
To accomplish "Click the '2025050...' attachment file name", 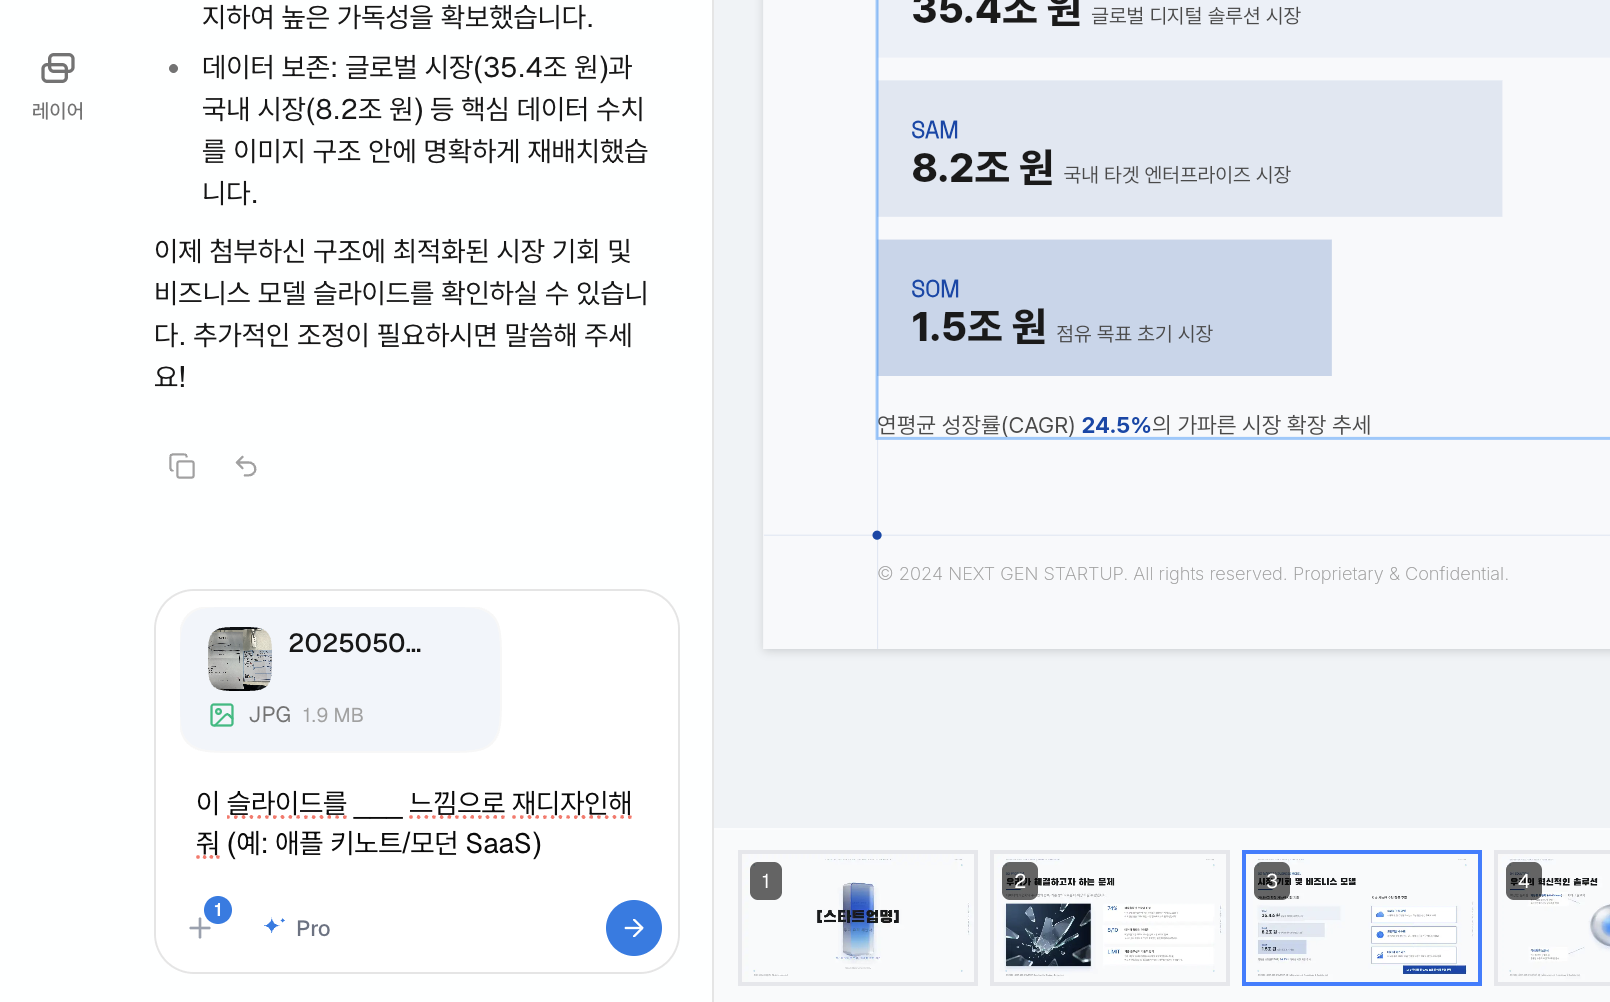I will (355, 643).
